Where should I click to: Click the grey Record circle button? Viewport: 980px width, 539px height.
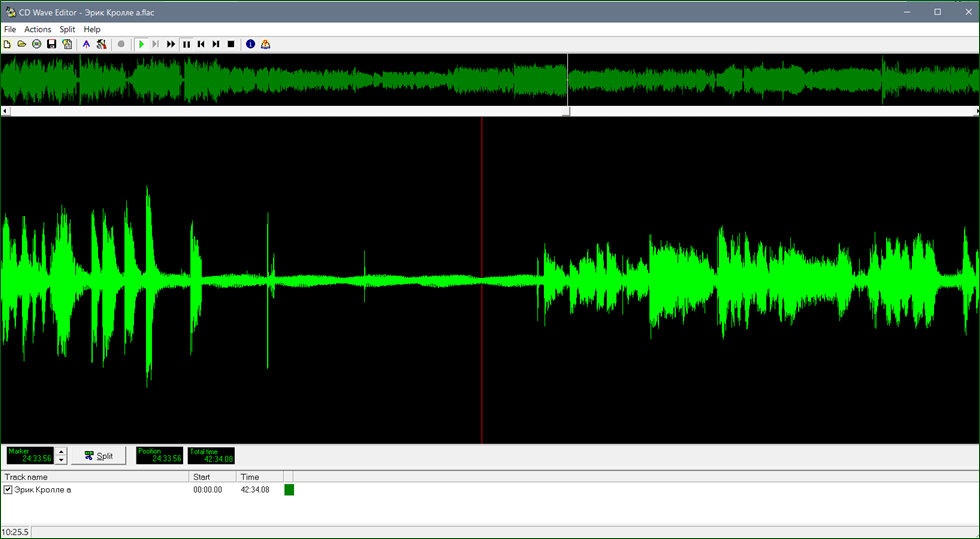click(121, 44)
